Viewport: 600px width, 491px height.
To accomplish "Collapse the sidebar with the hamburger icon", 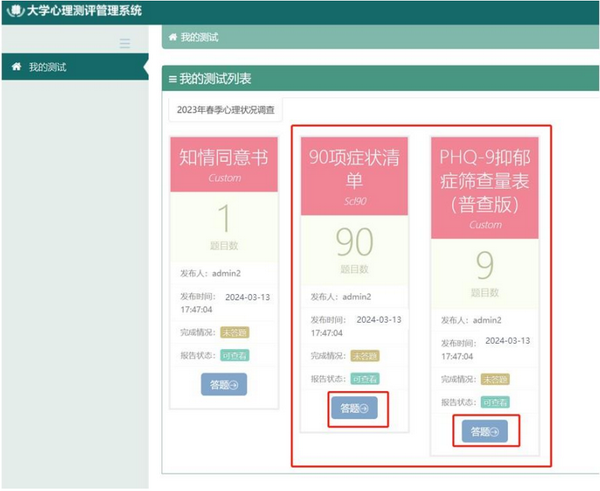I will (125, 43).
